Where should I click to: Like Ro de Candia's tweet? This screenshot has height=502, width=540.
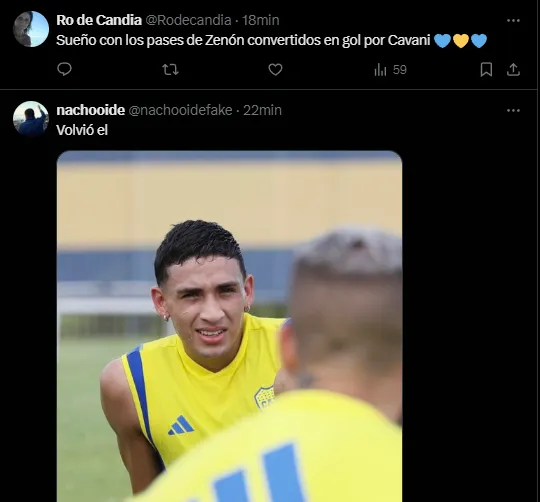(275, 70)
